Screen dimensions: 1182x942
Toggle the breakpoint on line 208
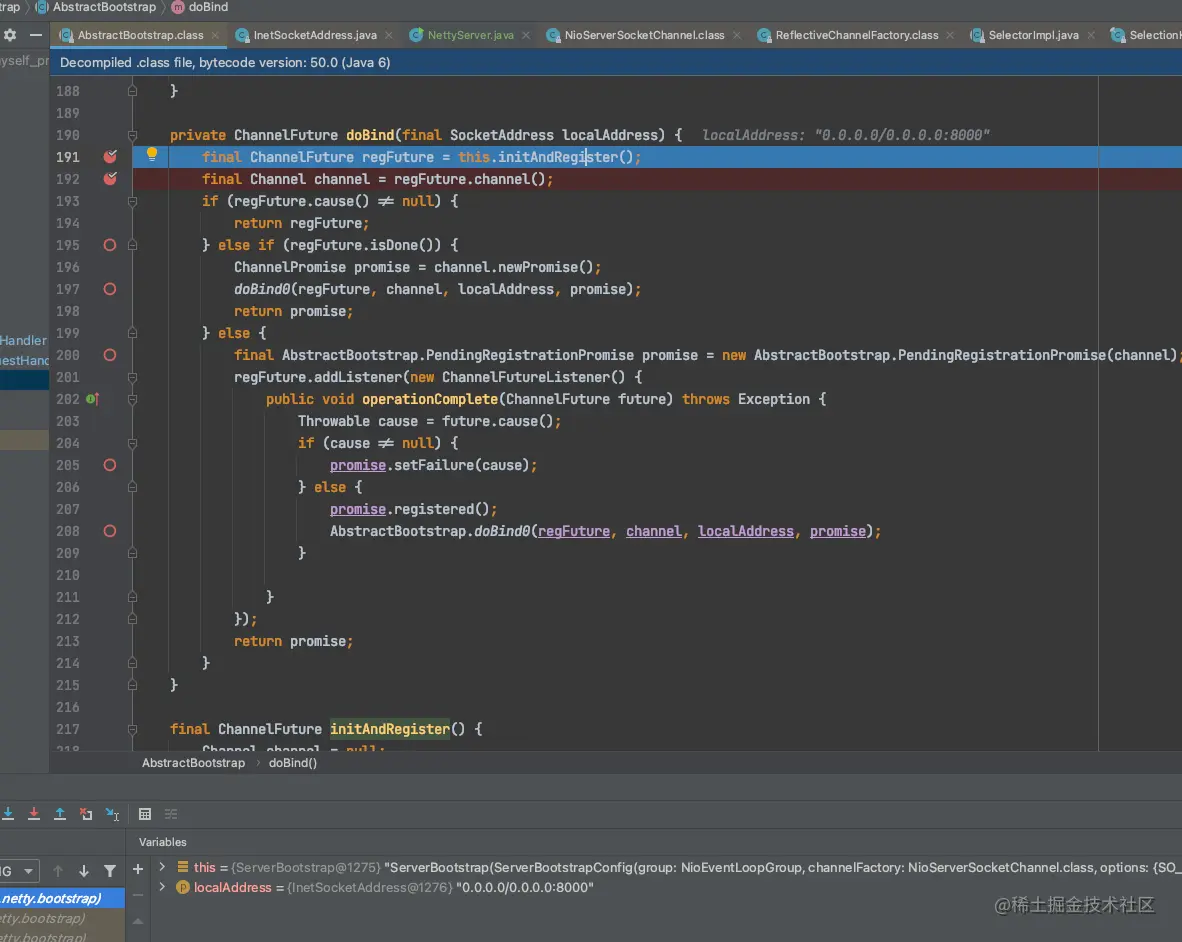point(110,531)
